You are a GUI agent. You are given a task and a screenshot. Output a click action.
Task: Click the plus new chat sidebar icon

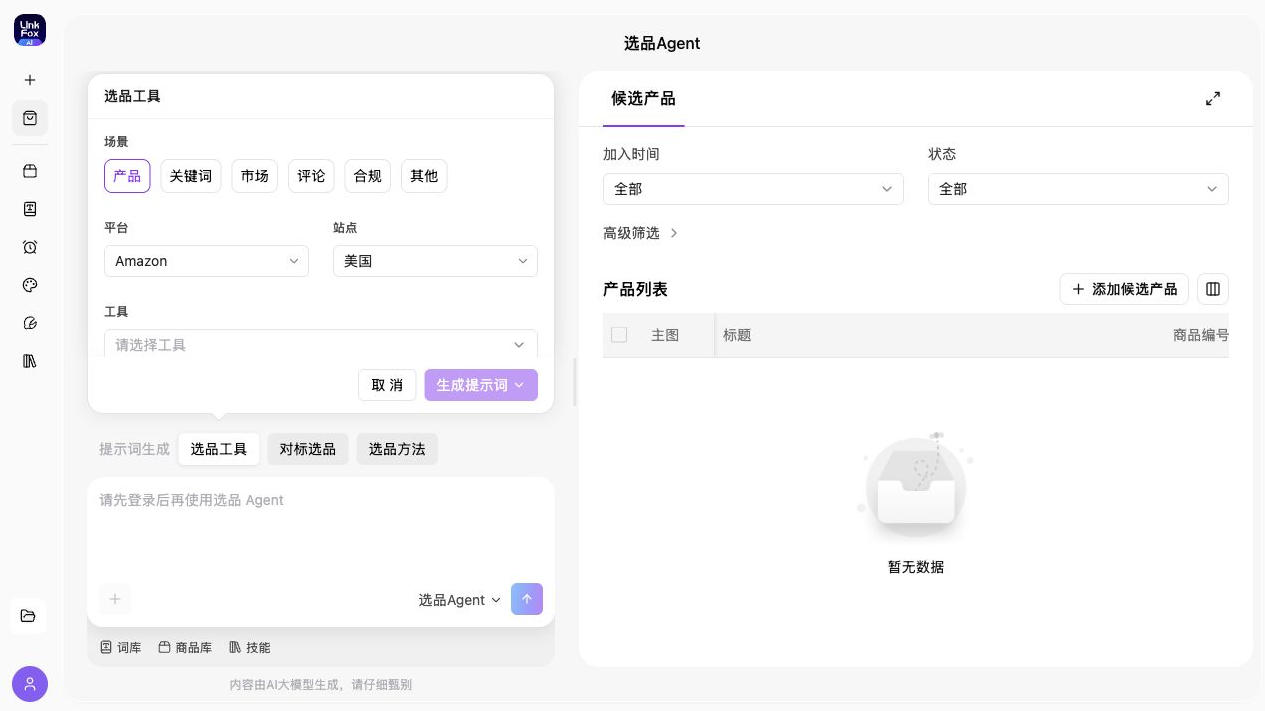[x=30, y=80]
